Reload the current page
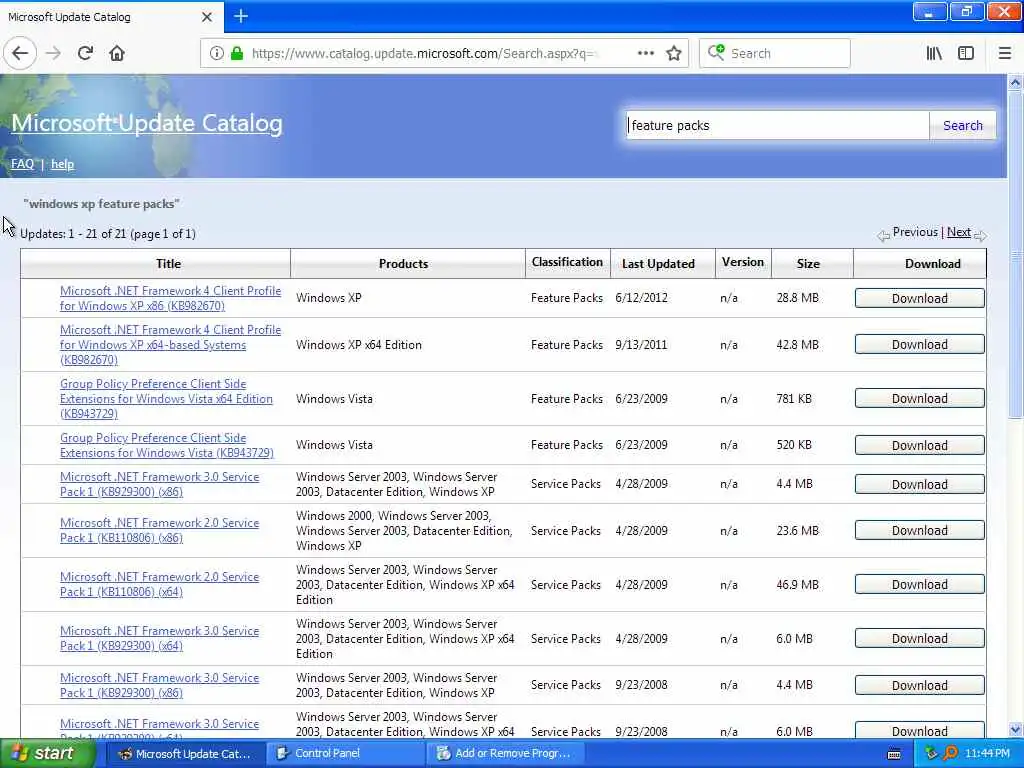This screenshot has width=1024, height=768. pos(85,54)
